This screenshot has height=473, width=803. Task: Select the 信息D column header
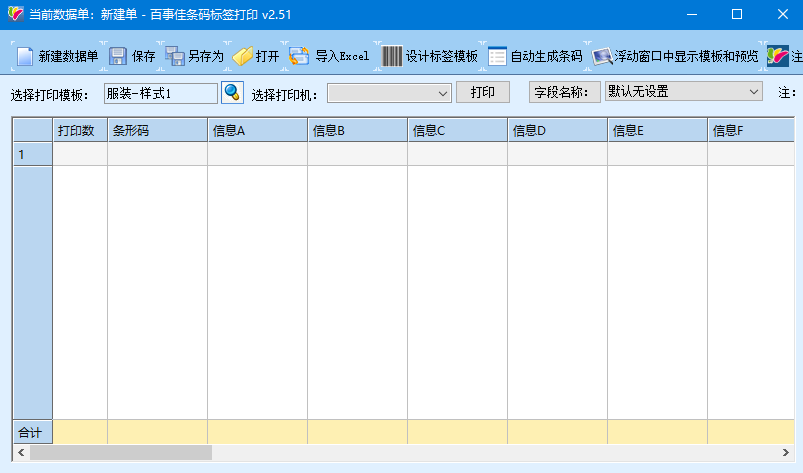pyautogui.click(x=557, y=131)
